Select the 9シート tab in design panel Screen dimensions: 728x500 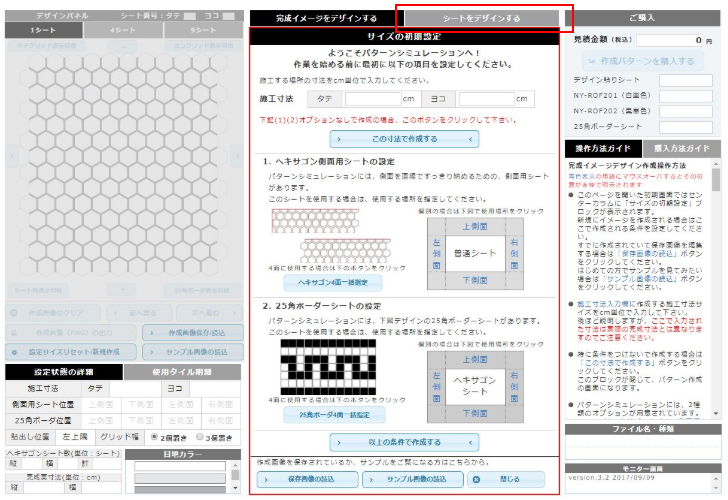[x=203, y=30]
